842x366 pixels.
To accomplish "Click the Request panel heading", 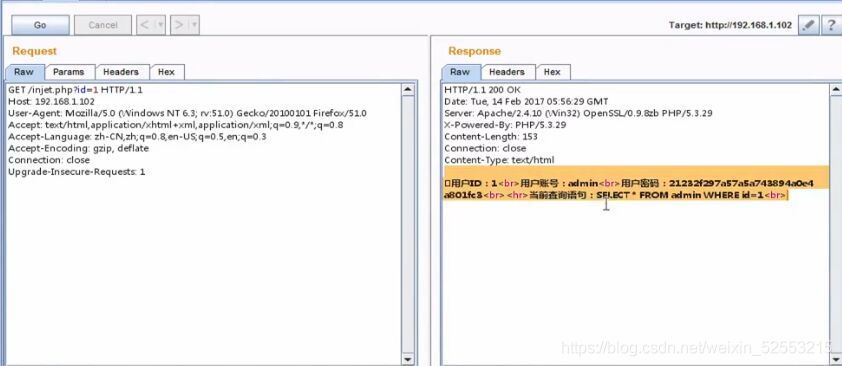I will tap(34, 51).
